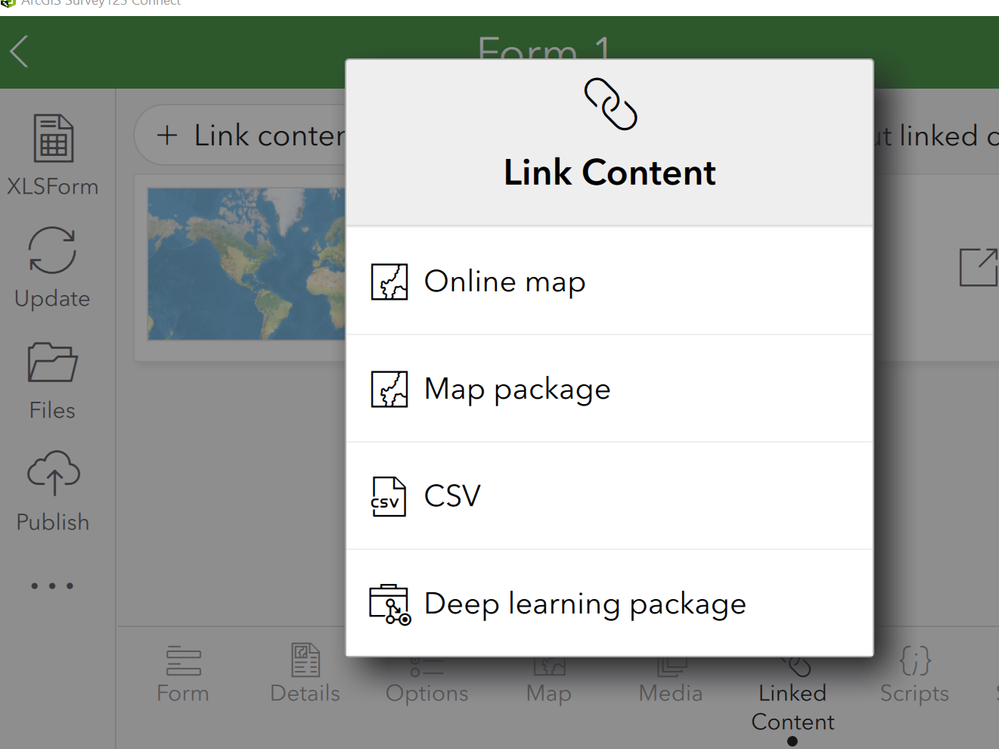The image size is (999, 749).
Task: Select the world map thumbnail
Action: coord(247,264)
